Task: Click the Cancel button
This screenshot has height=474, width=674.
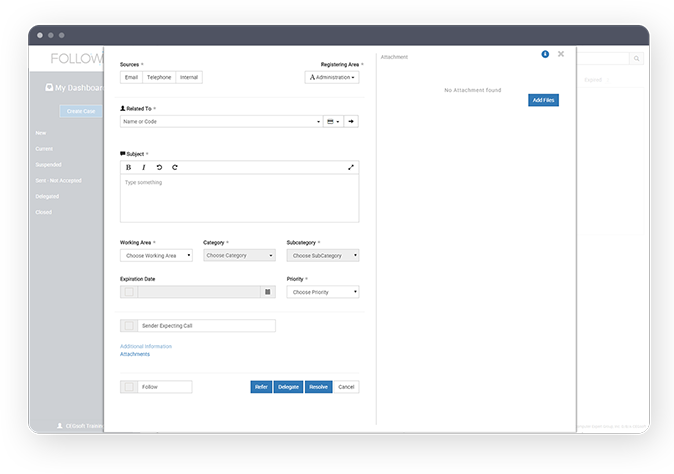Action: (x=346, y=387)
